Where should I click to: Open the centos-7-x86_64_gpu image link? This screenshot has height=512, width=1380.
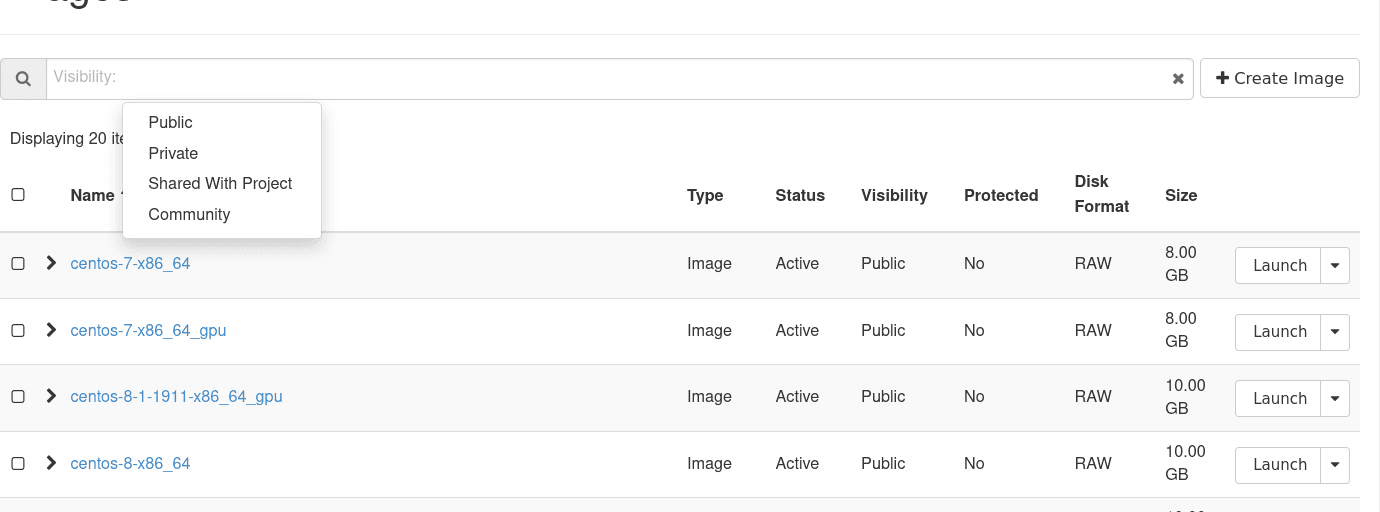[x=148, y=330]
